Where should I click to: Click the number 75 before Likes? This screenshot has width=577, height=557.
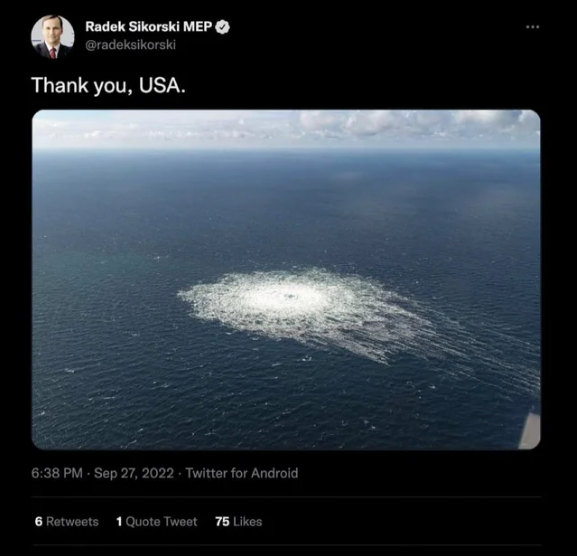coord(222,522)
